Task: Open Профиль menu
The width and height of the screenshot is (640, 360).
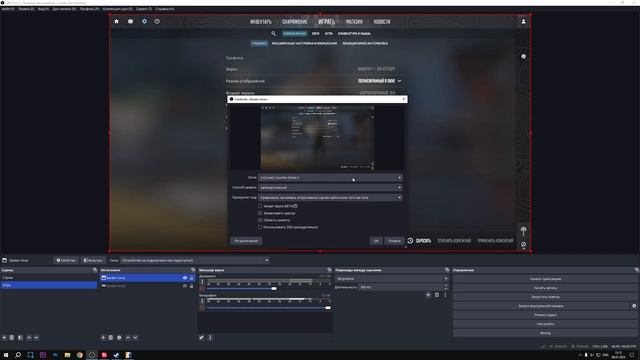Action: click(89, 9)
